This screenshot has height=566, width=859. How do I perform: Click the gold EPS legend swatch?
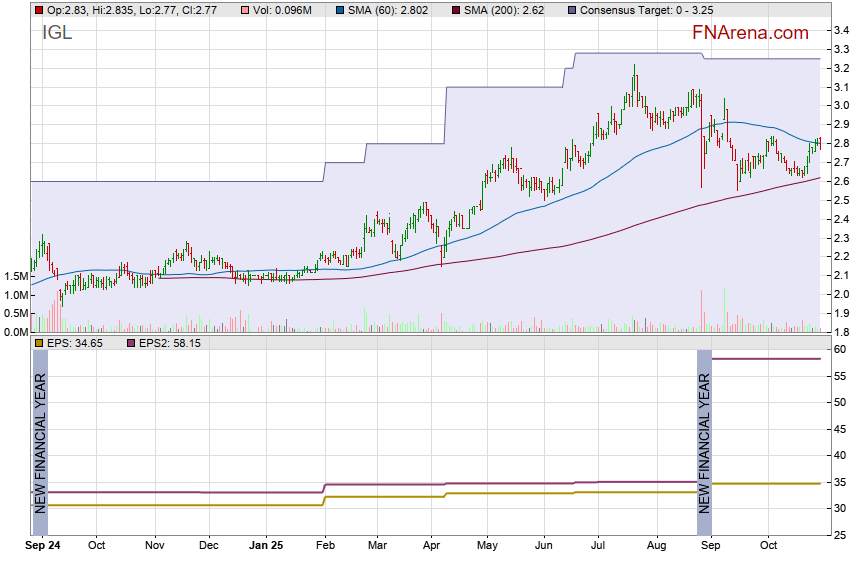point(39,343)
